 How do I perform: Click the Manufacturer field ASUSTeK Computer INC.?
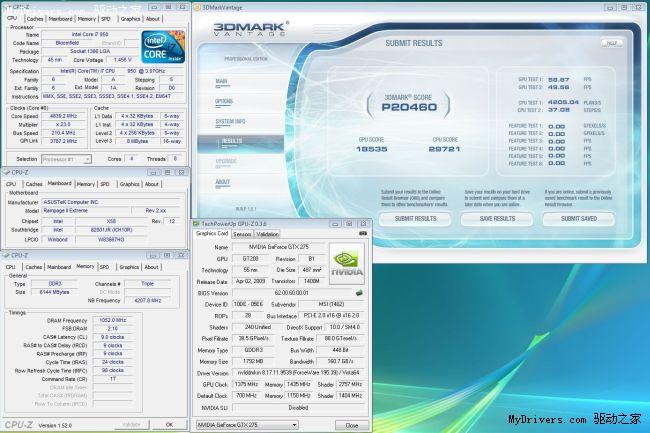(x=112, y=202)
